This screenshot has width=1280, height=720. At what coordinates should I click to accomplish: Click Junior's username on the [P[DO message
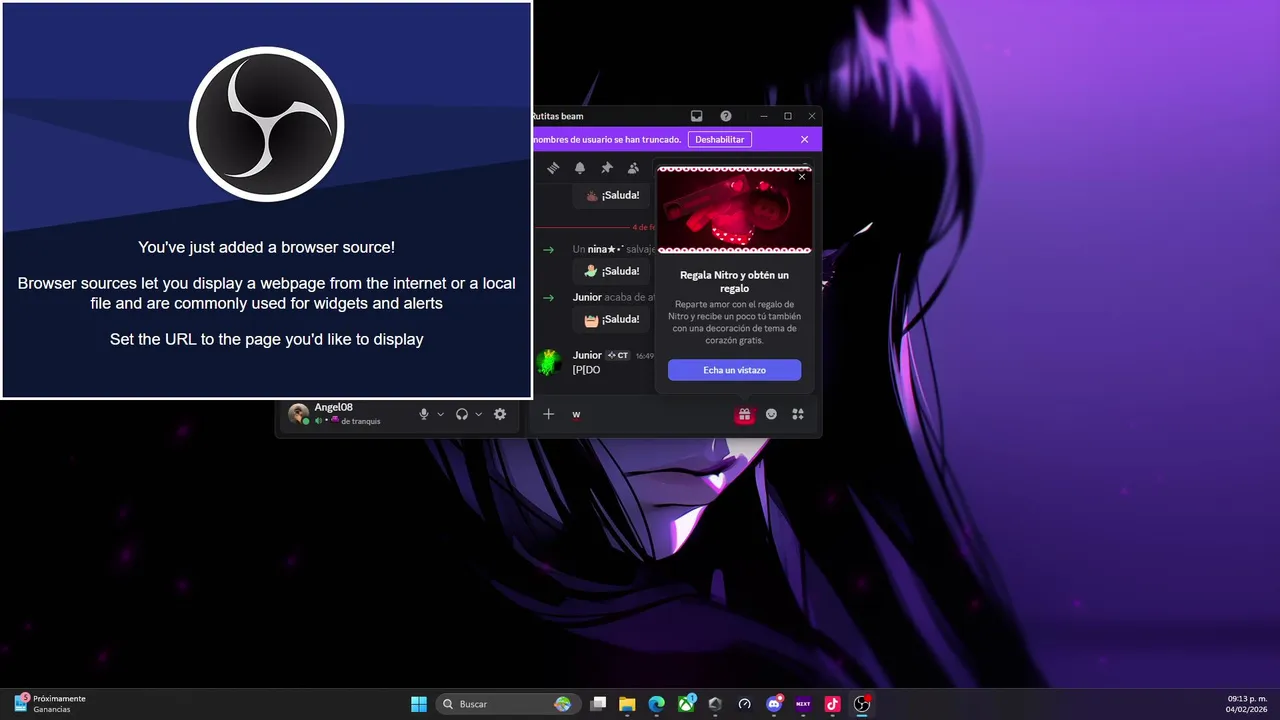pyautogui.click(x=587, y=355)
